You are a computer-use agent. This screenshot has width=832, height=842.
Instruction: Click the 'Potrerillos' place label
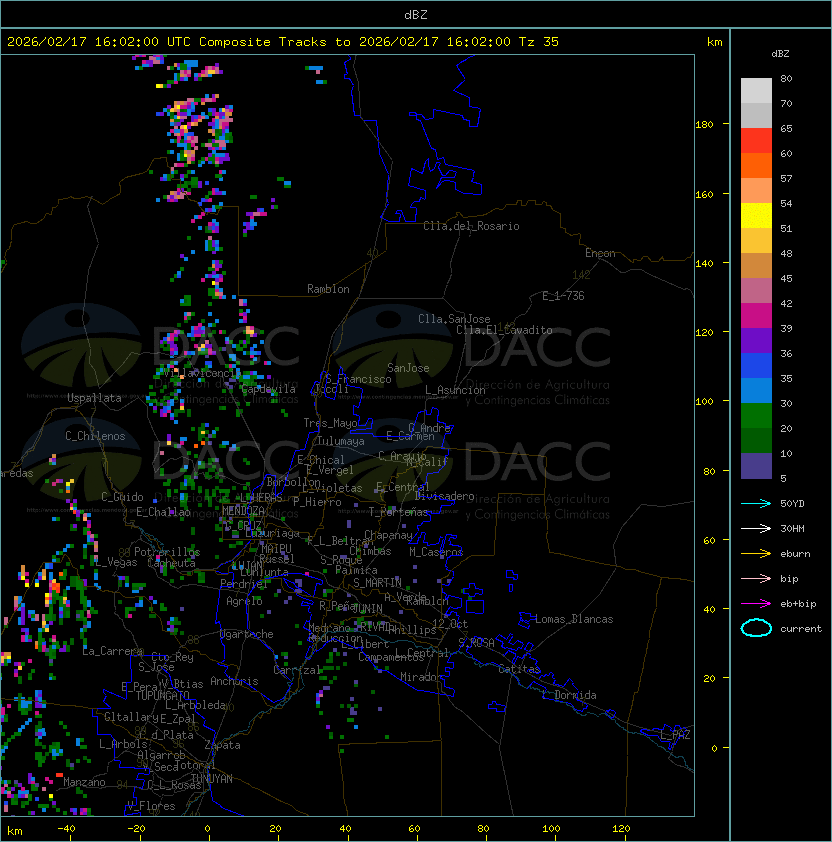click(x=167, y=552)
